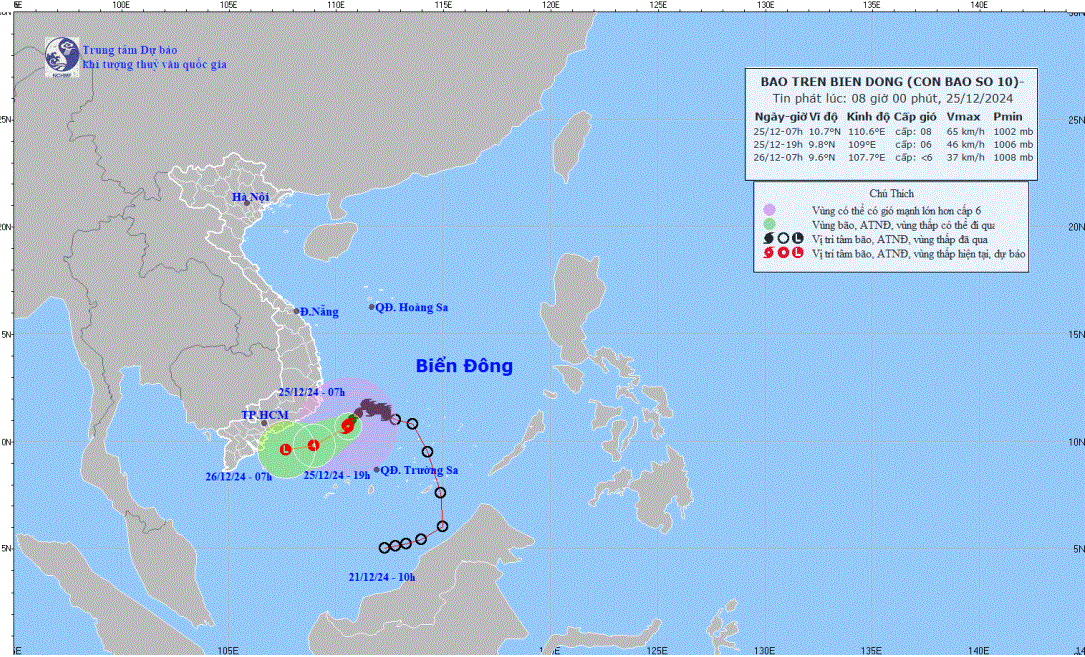Click the 'TP.HCM' map label
Screen dimensions: 1085x657
(264, 415)
